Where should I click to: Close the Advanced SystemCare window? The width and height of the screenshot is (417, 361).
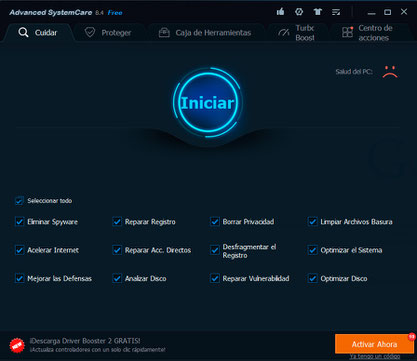tap(404, 12)
